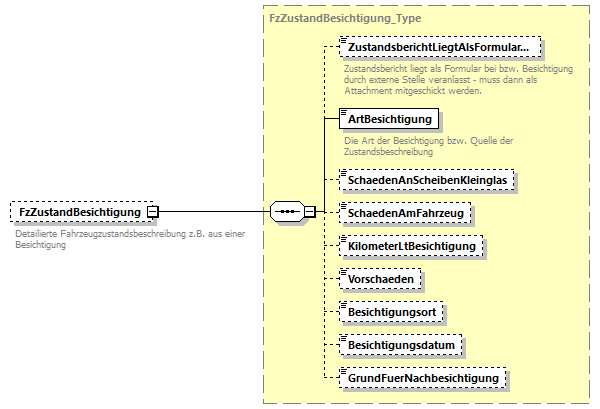The image size is (600, 409).
Task: Click the Besichtigungsdatum element box
Action: click(401, 345)
